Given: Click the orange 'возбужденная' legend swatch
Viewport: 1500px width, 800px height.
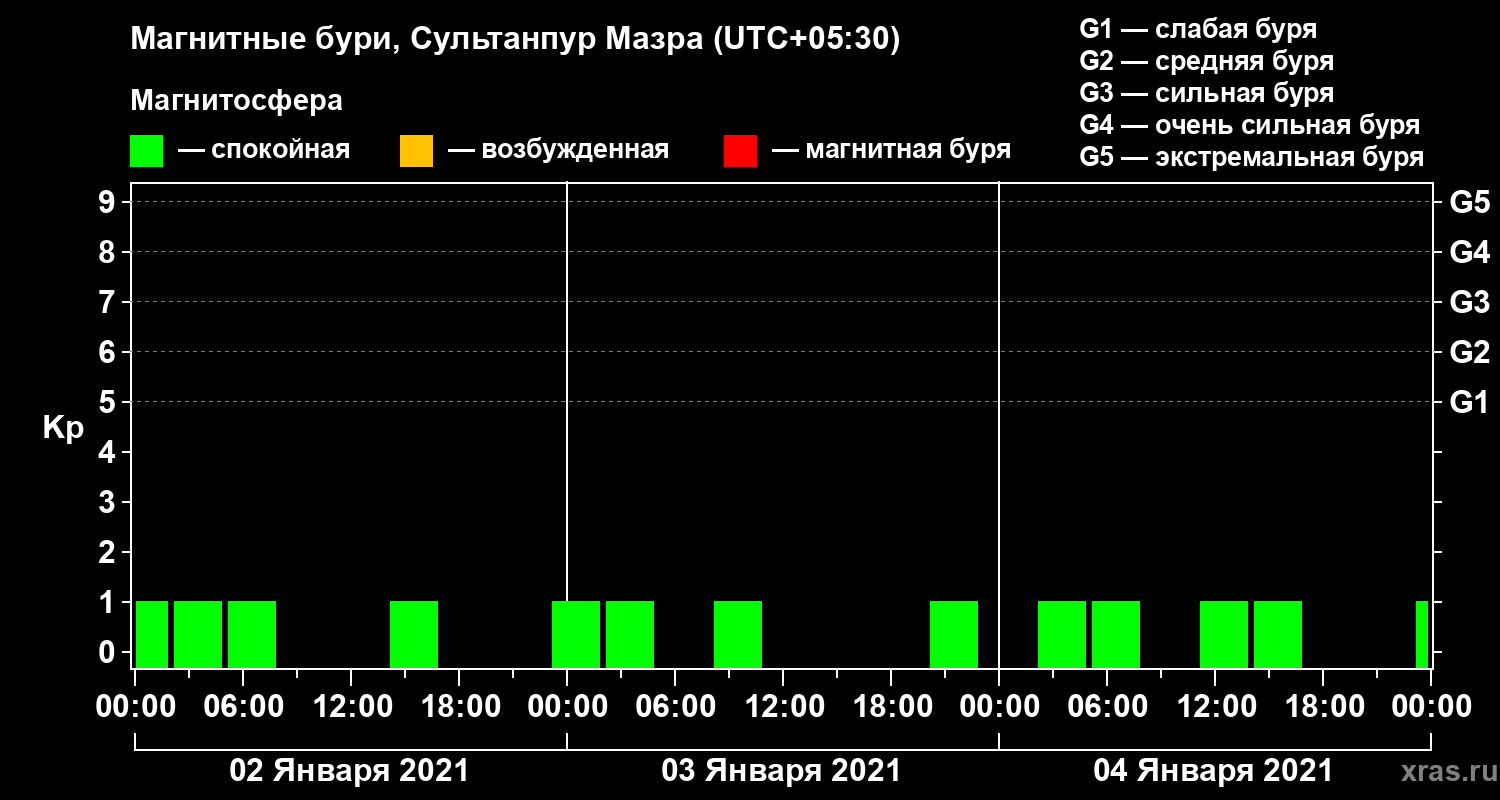Looking at the screenshot, I should tap(416, 151).
